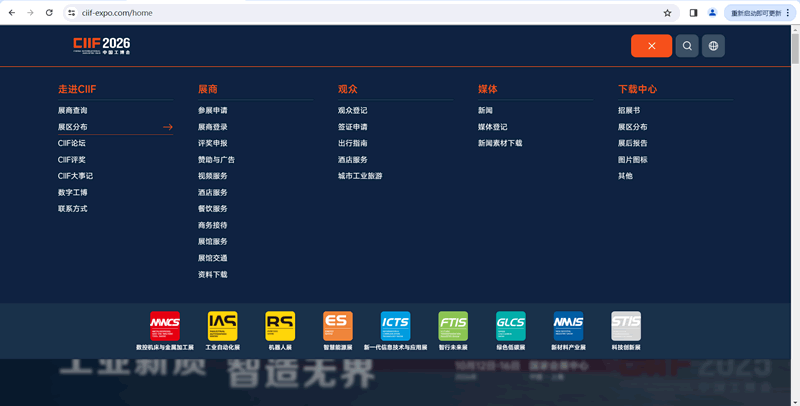This screenshot has width=800, height=406.
Task: Click the MWCS metalworking show icon
Action: click(x=165, y=325)
